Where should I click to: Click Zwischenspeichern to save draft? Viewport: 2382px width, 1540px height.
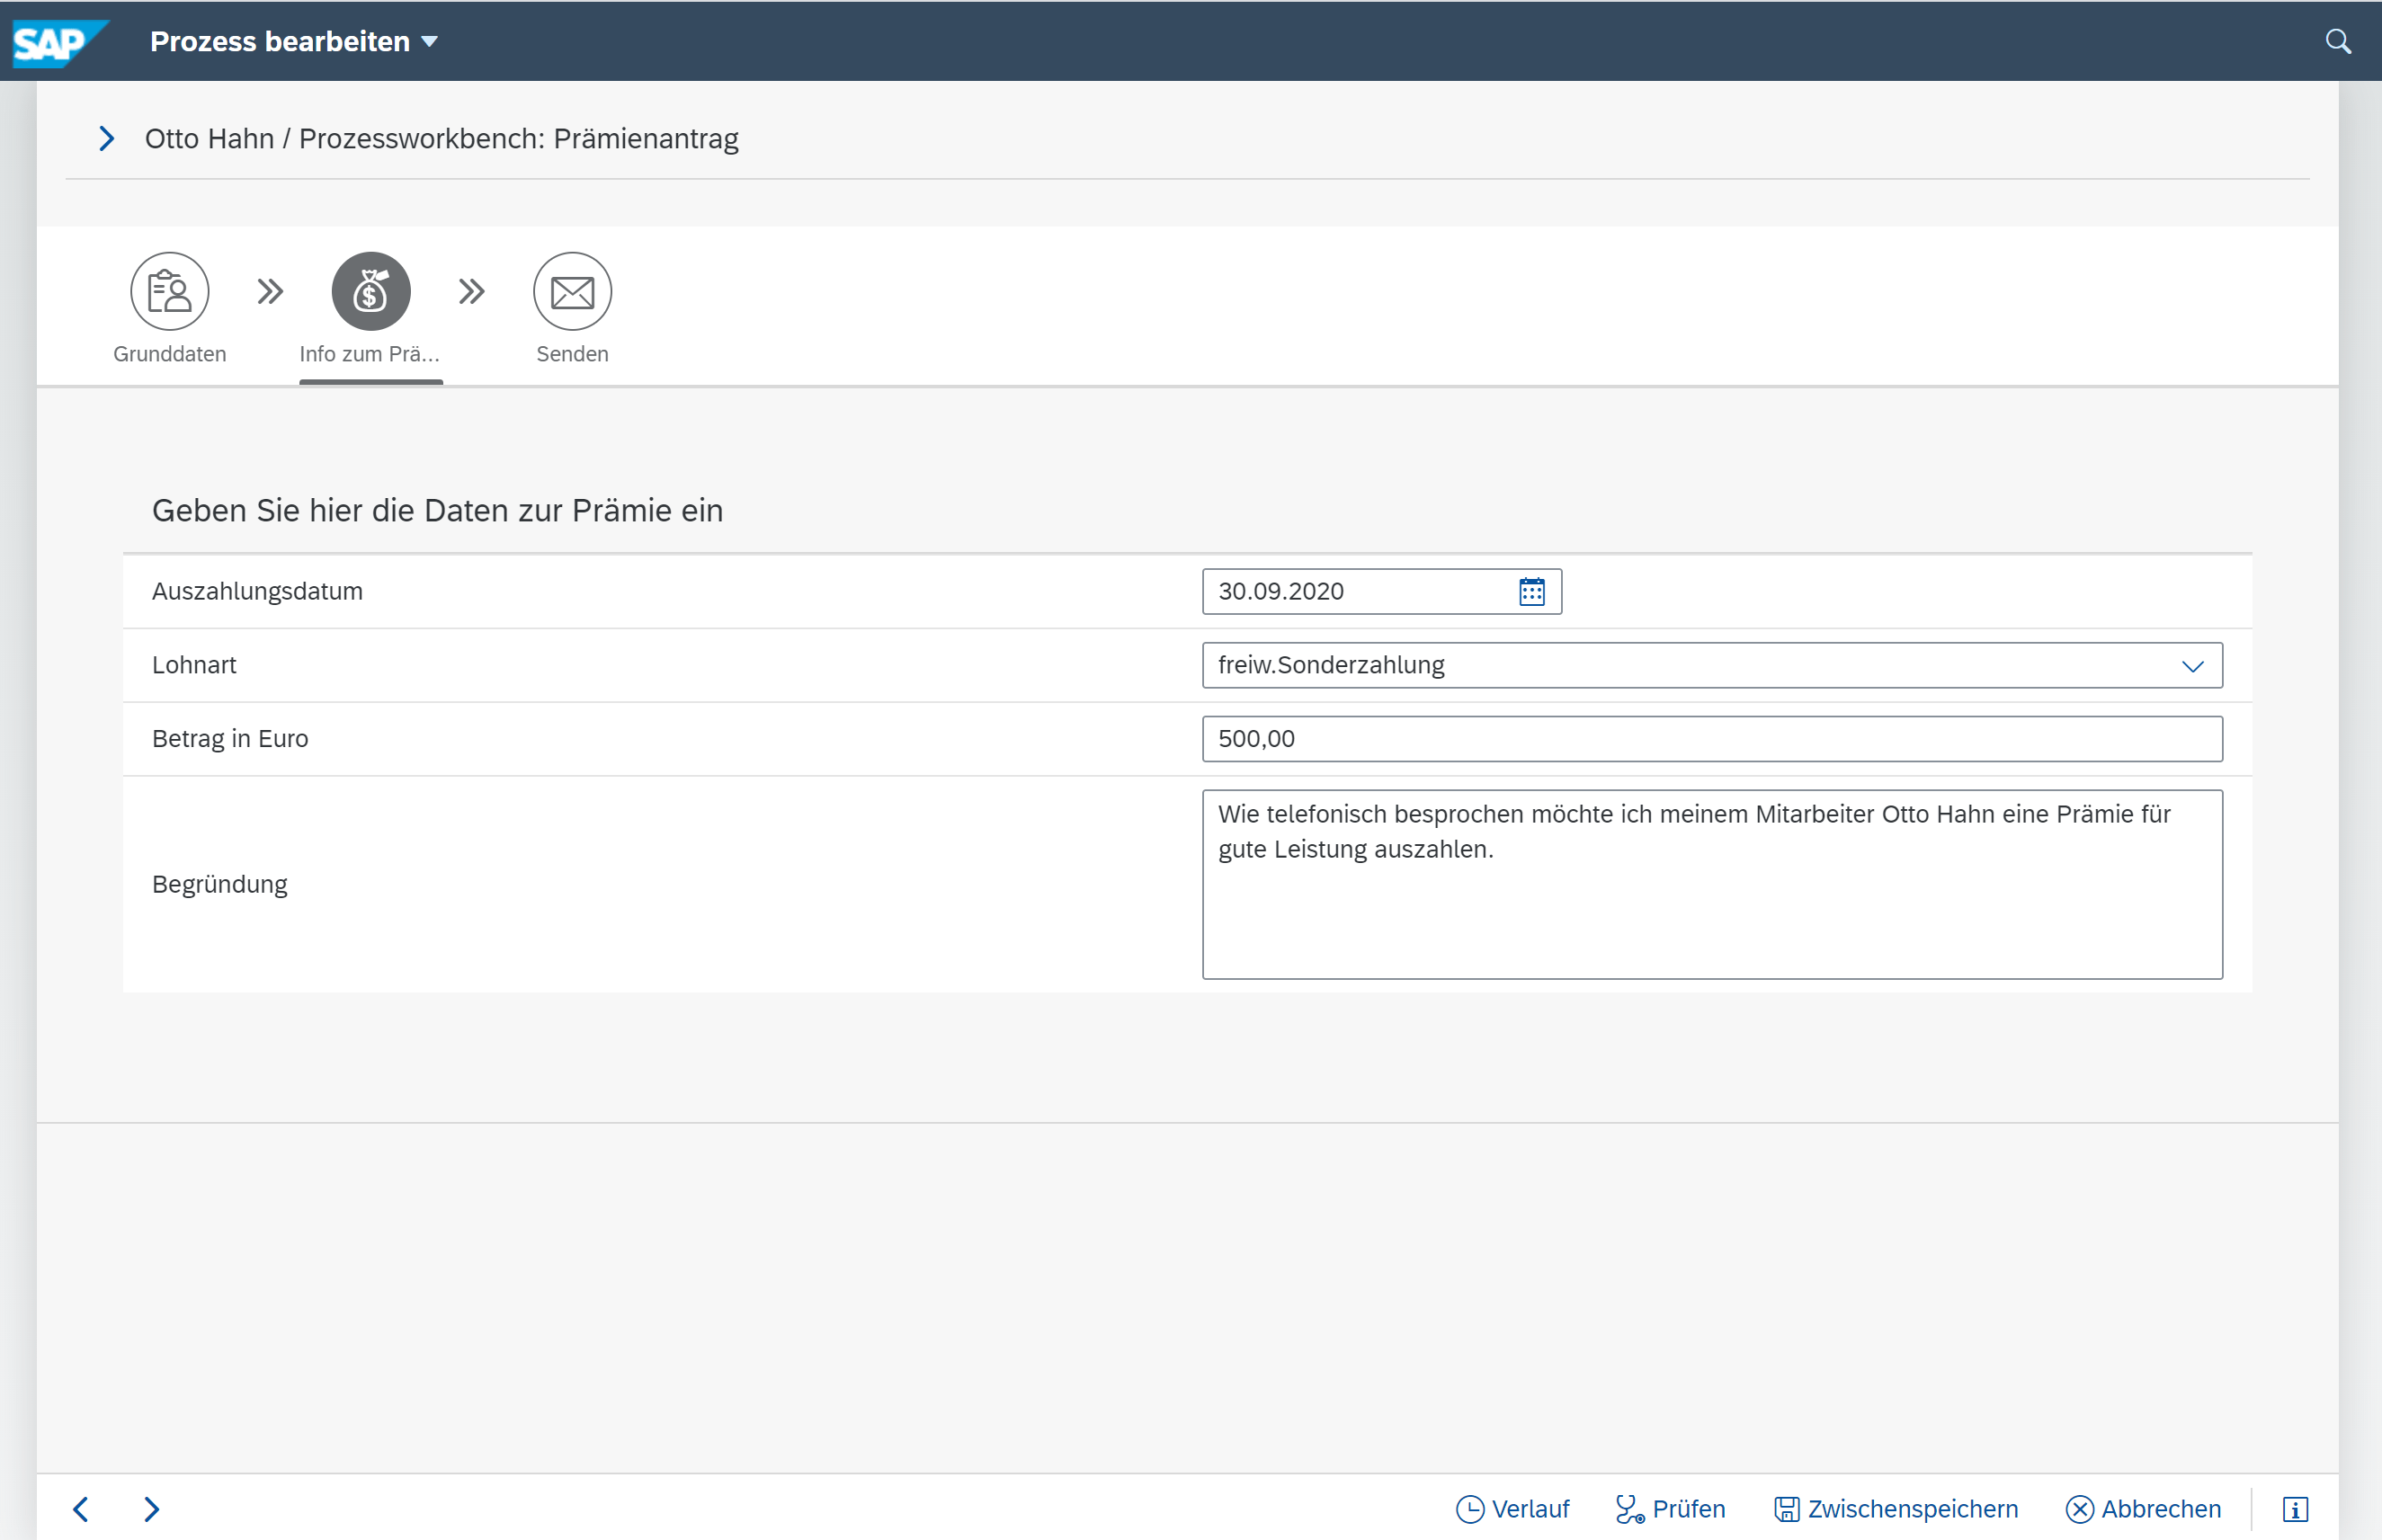pyautogui.click(x=1896, y=1509)
